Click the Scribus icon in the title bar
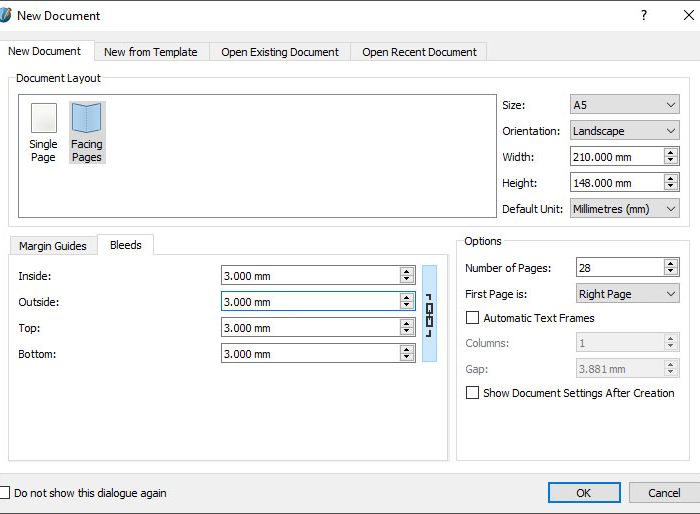The height and width of the screenshot is (514, 700). pos(7,15)
